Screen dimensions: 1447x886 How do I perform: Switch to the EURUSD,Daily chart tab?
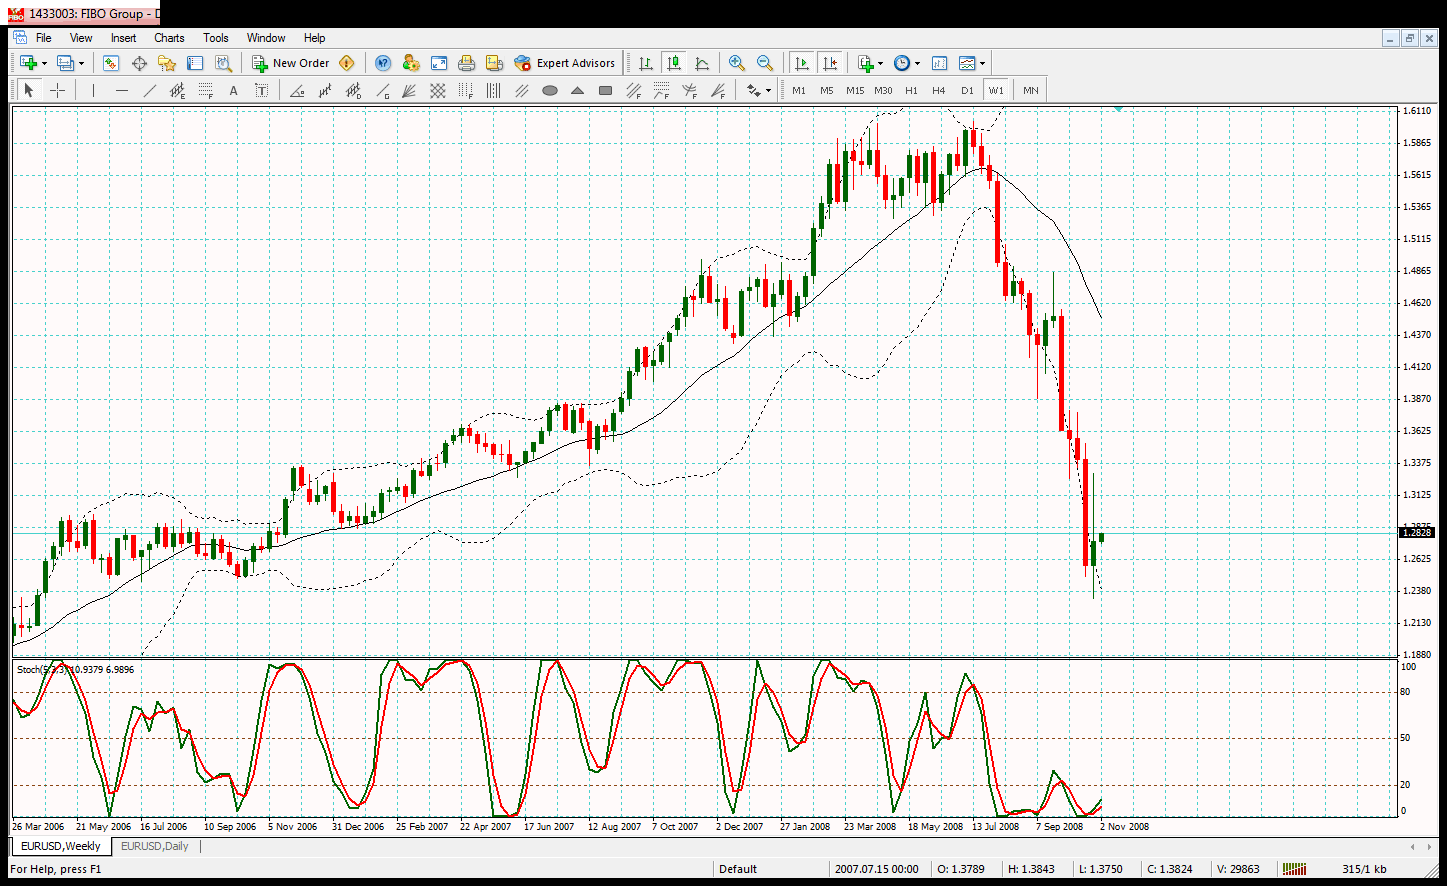point(155,846)
